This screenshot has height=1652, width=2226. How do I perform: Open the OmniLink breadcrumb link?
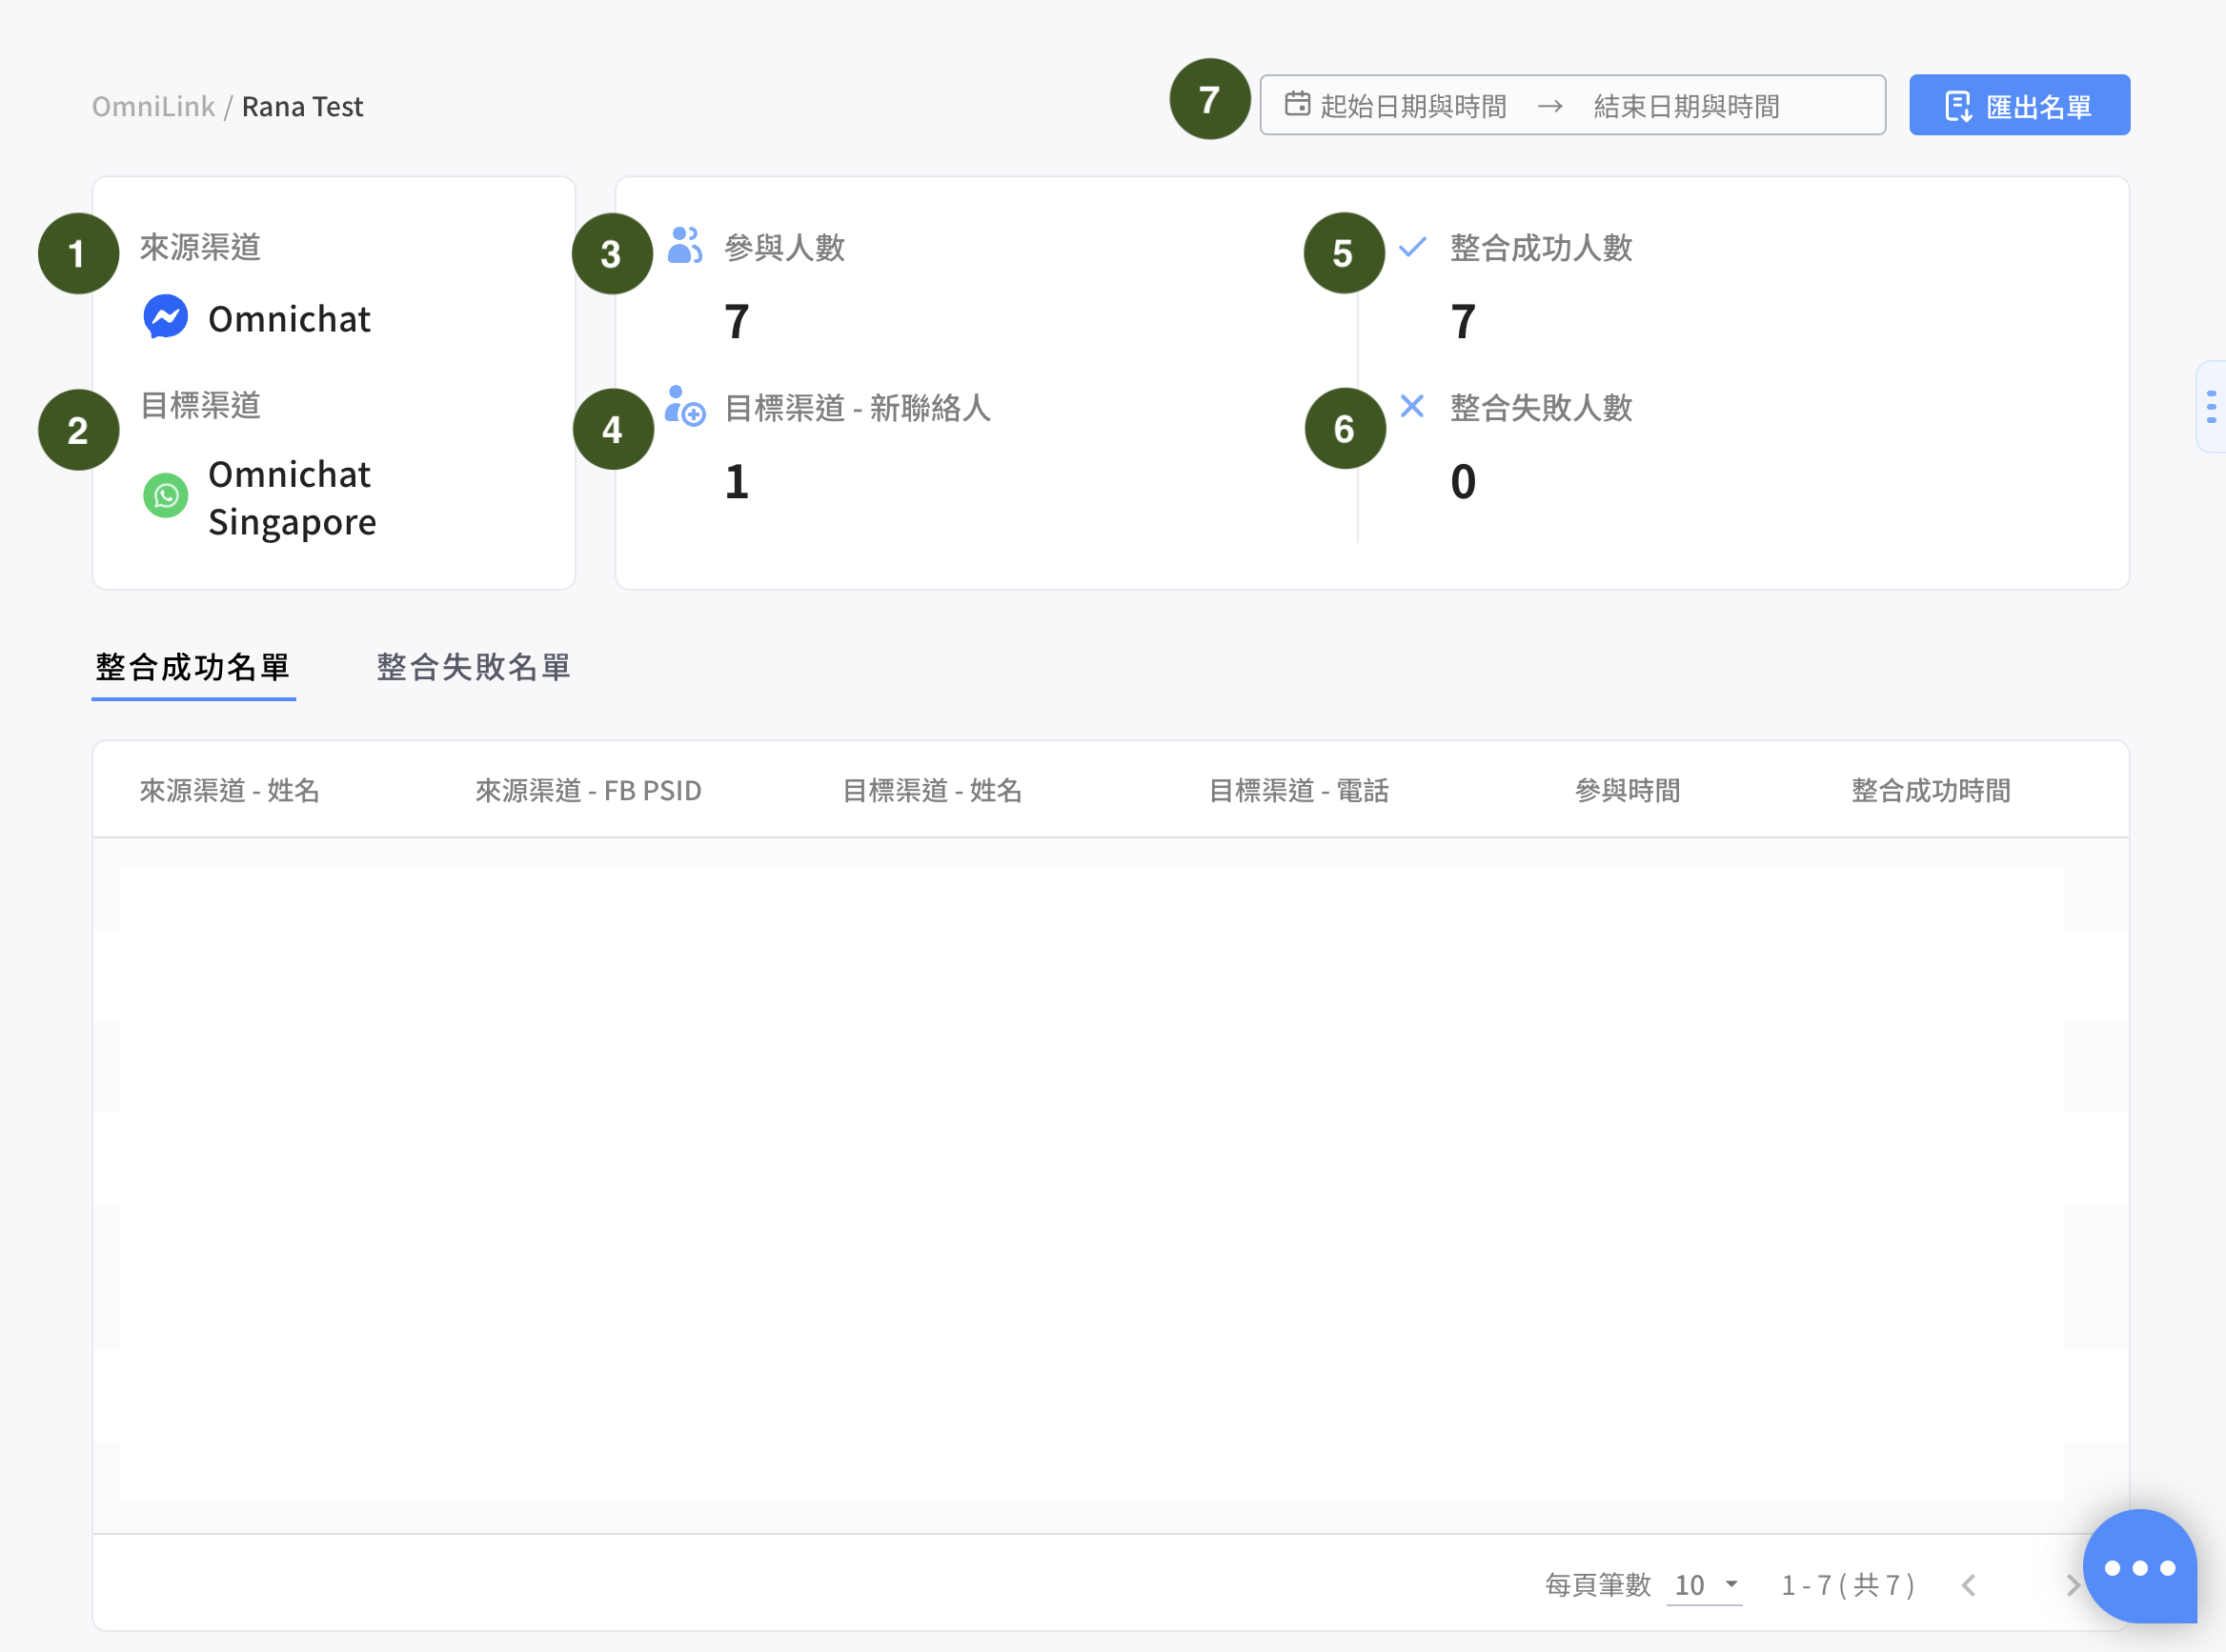coord(153,106)
